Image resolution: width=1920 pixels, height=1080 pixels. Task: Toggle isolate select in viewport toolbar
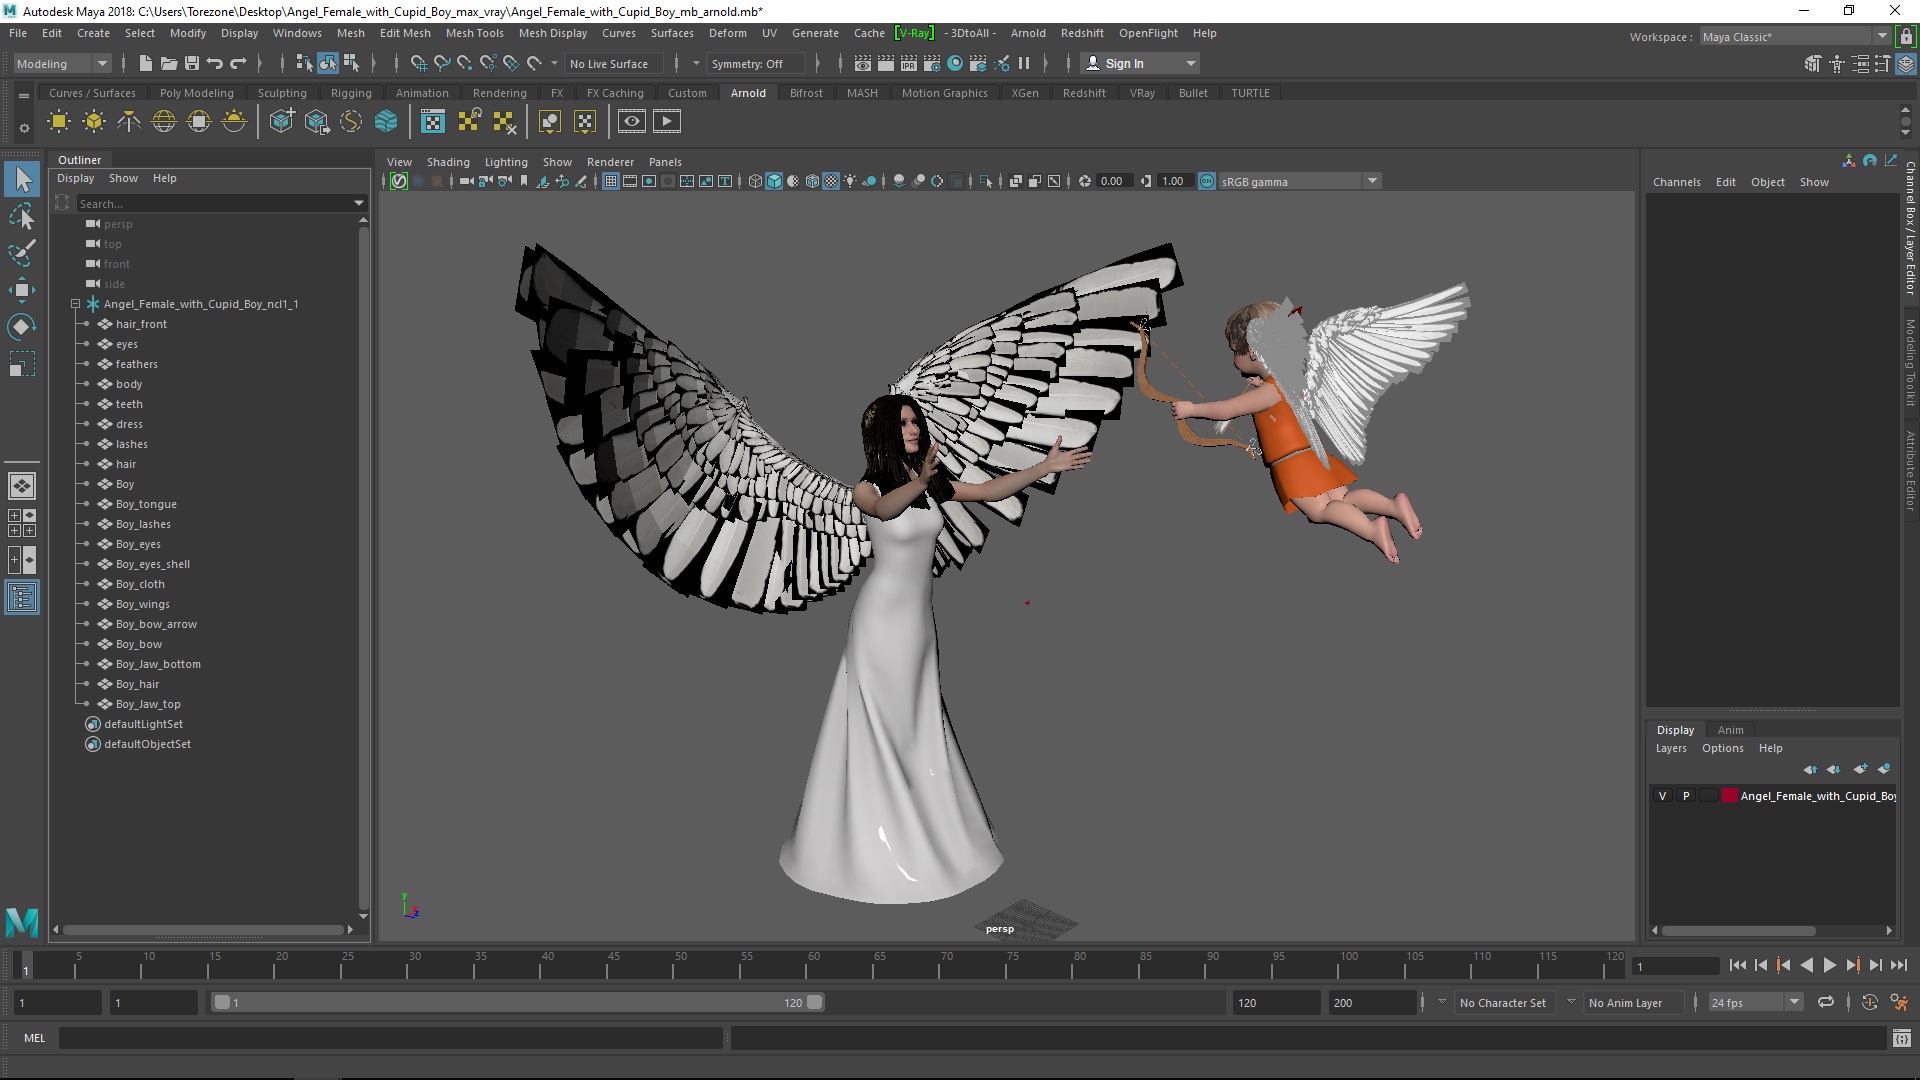[x=986, y=181]
